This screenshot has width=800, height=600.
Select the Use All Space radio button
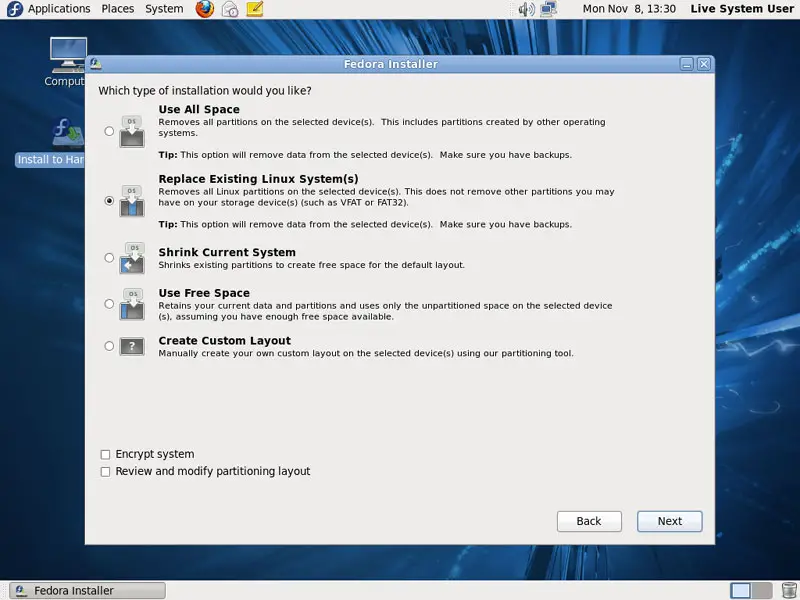tap(109, 131)
